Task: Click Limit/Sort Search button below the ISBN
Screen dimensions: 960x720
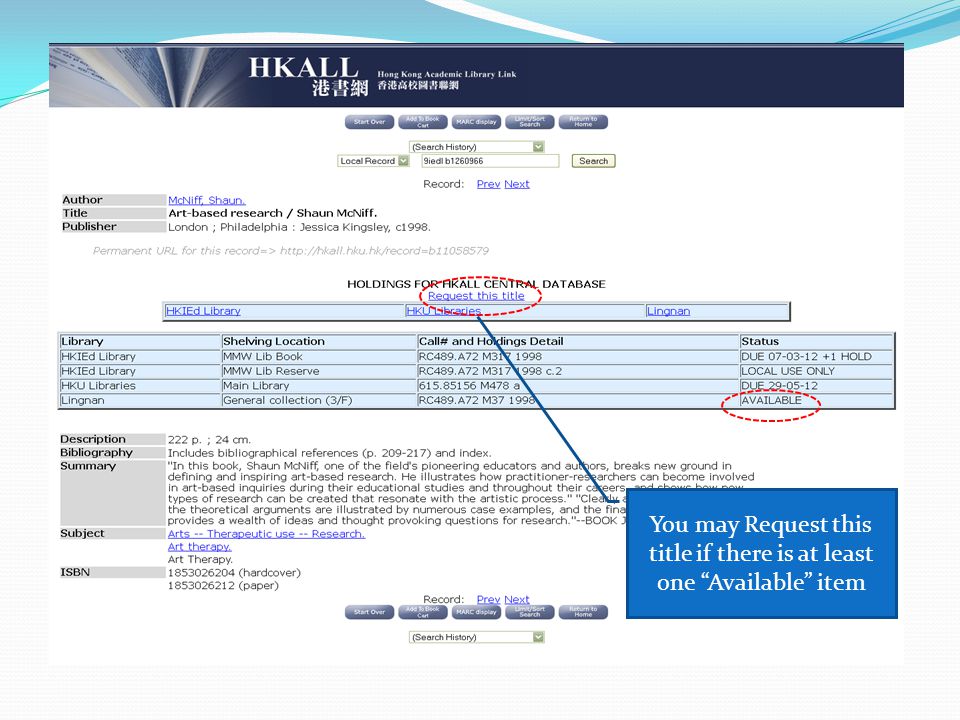Action: tap(530, 612)
